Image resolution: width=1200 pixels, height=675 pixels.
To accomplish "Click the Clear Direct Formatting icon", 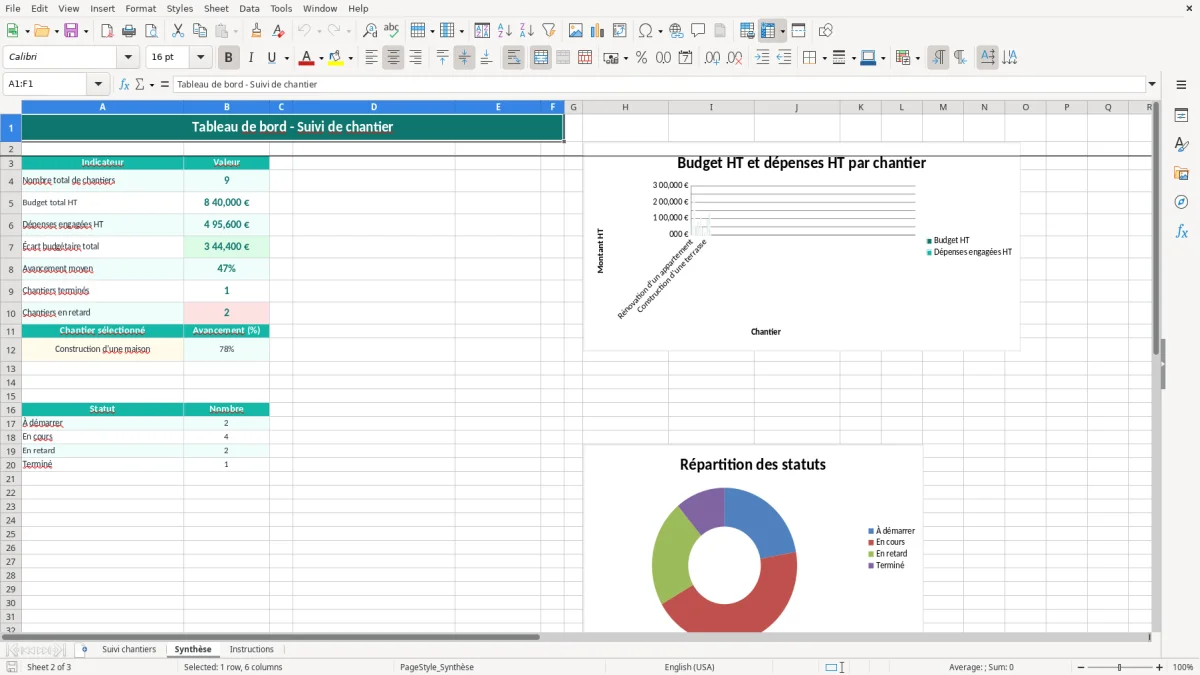I will [279, 31].
